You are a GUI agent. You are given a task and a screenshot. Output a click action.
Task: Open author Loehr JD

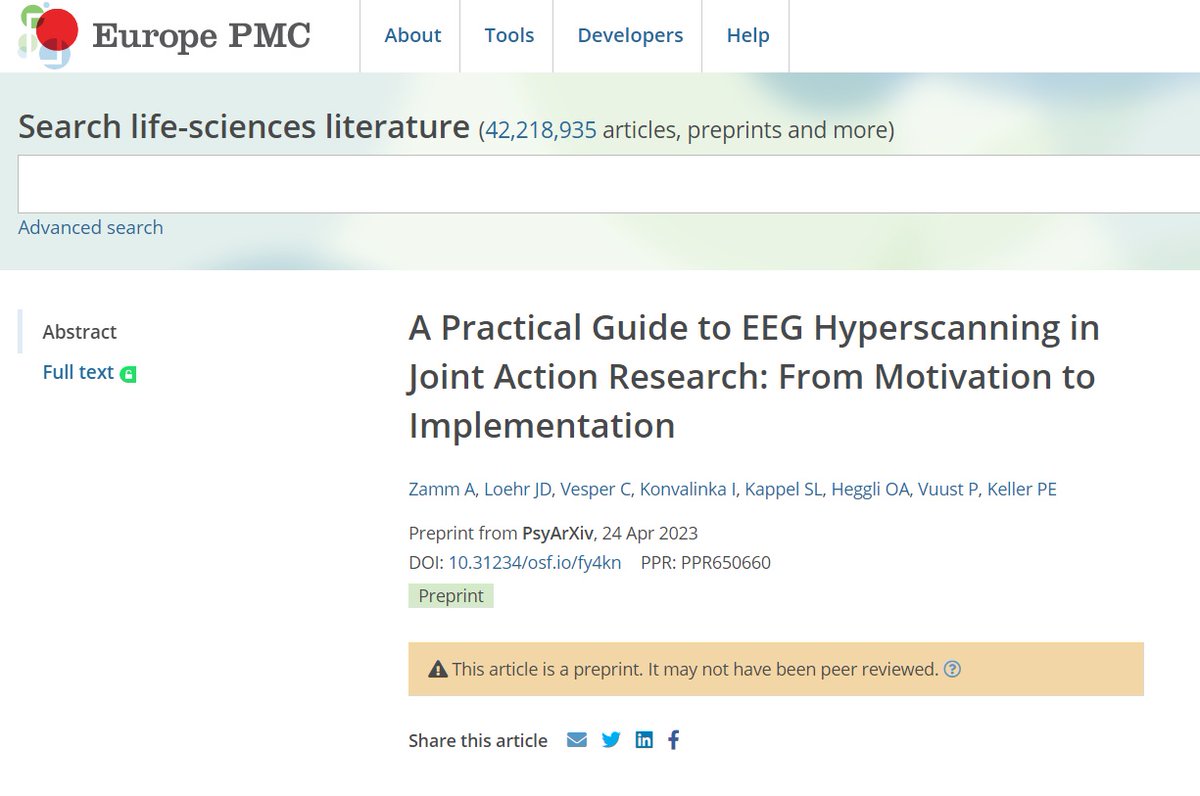(x=519, y=489)
